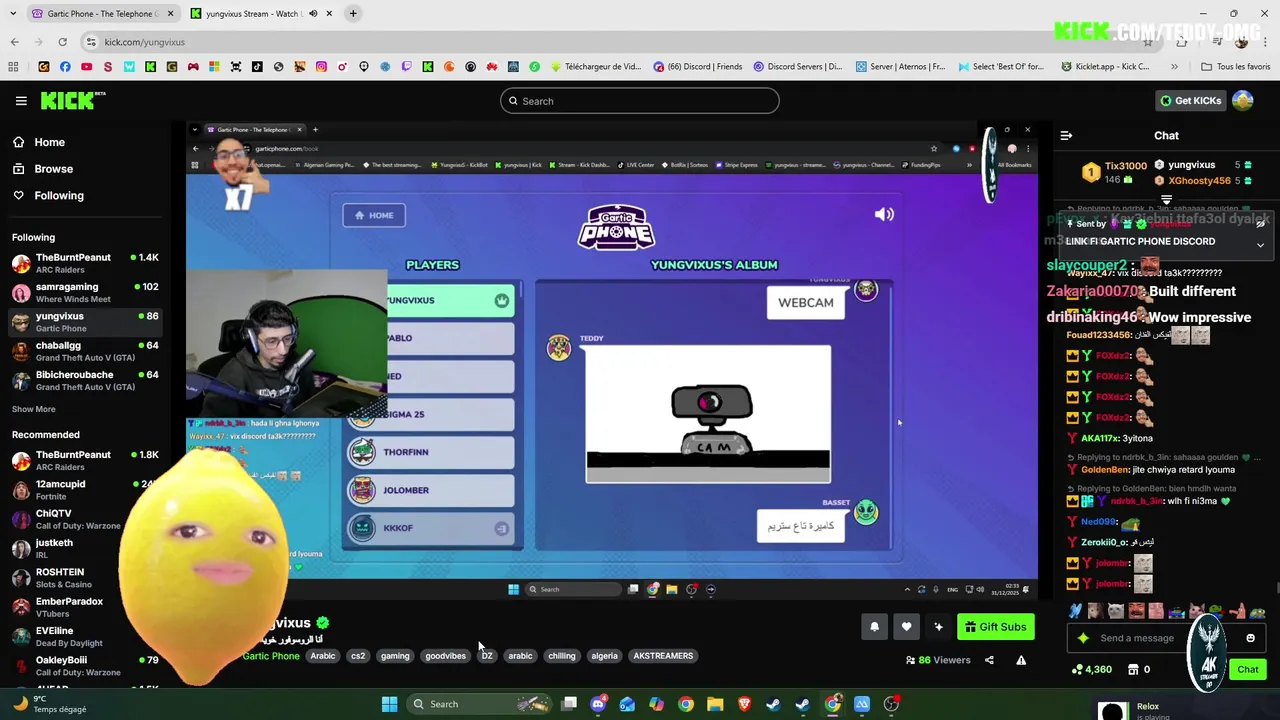Open Kicklet.app bookmark
The height and width of the screenshot is (720, 1280).
coord(1105,67)
